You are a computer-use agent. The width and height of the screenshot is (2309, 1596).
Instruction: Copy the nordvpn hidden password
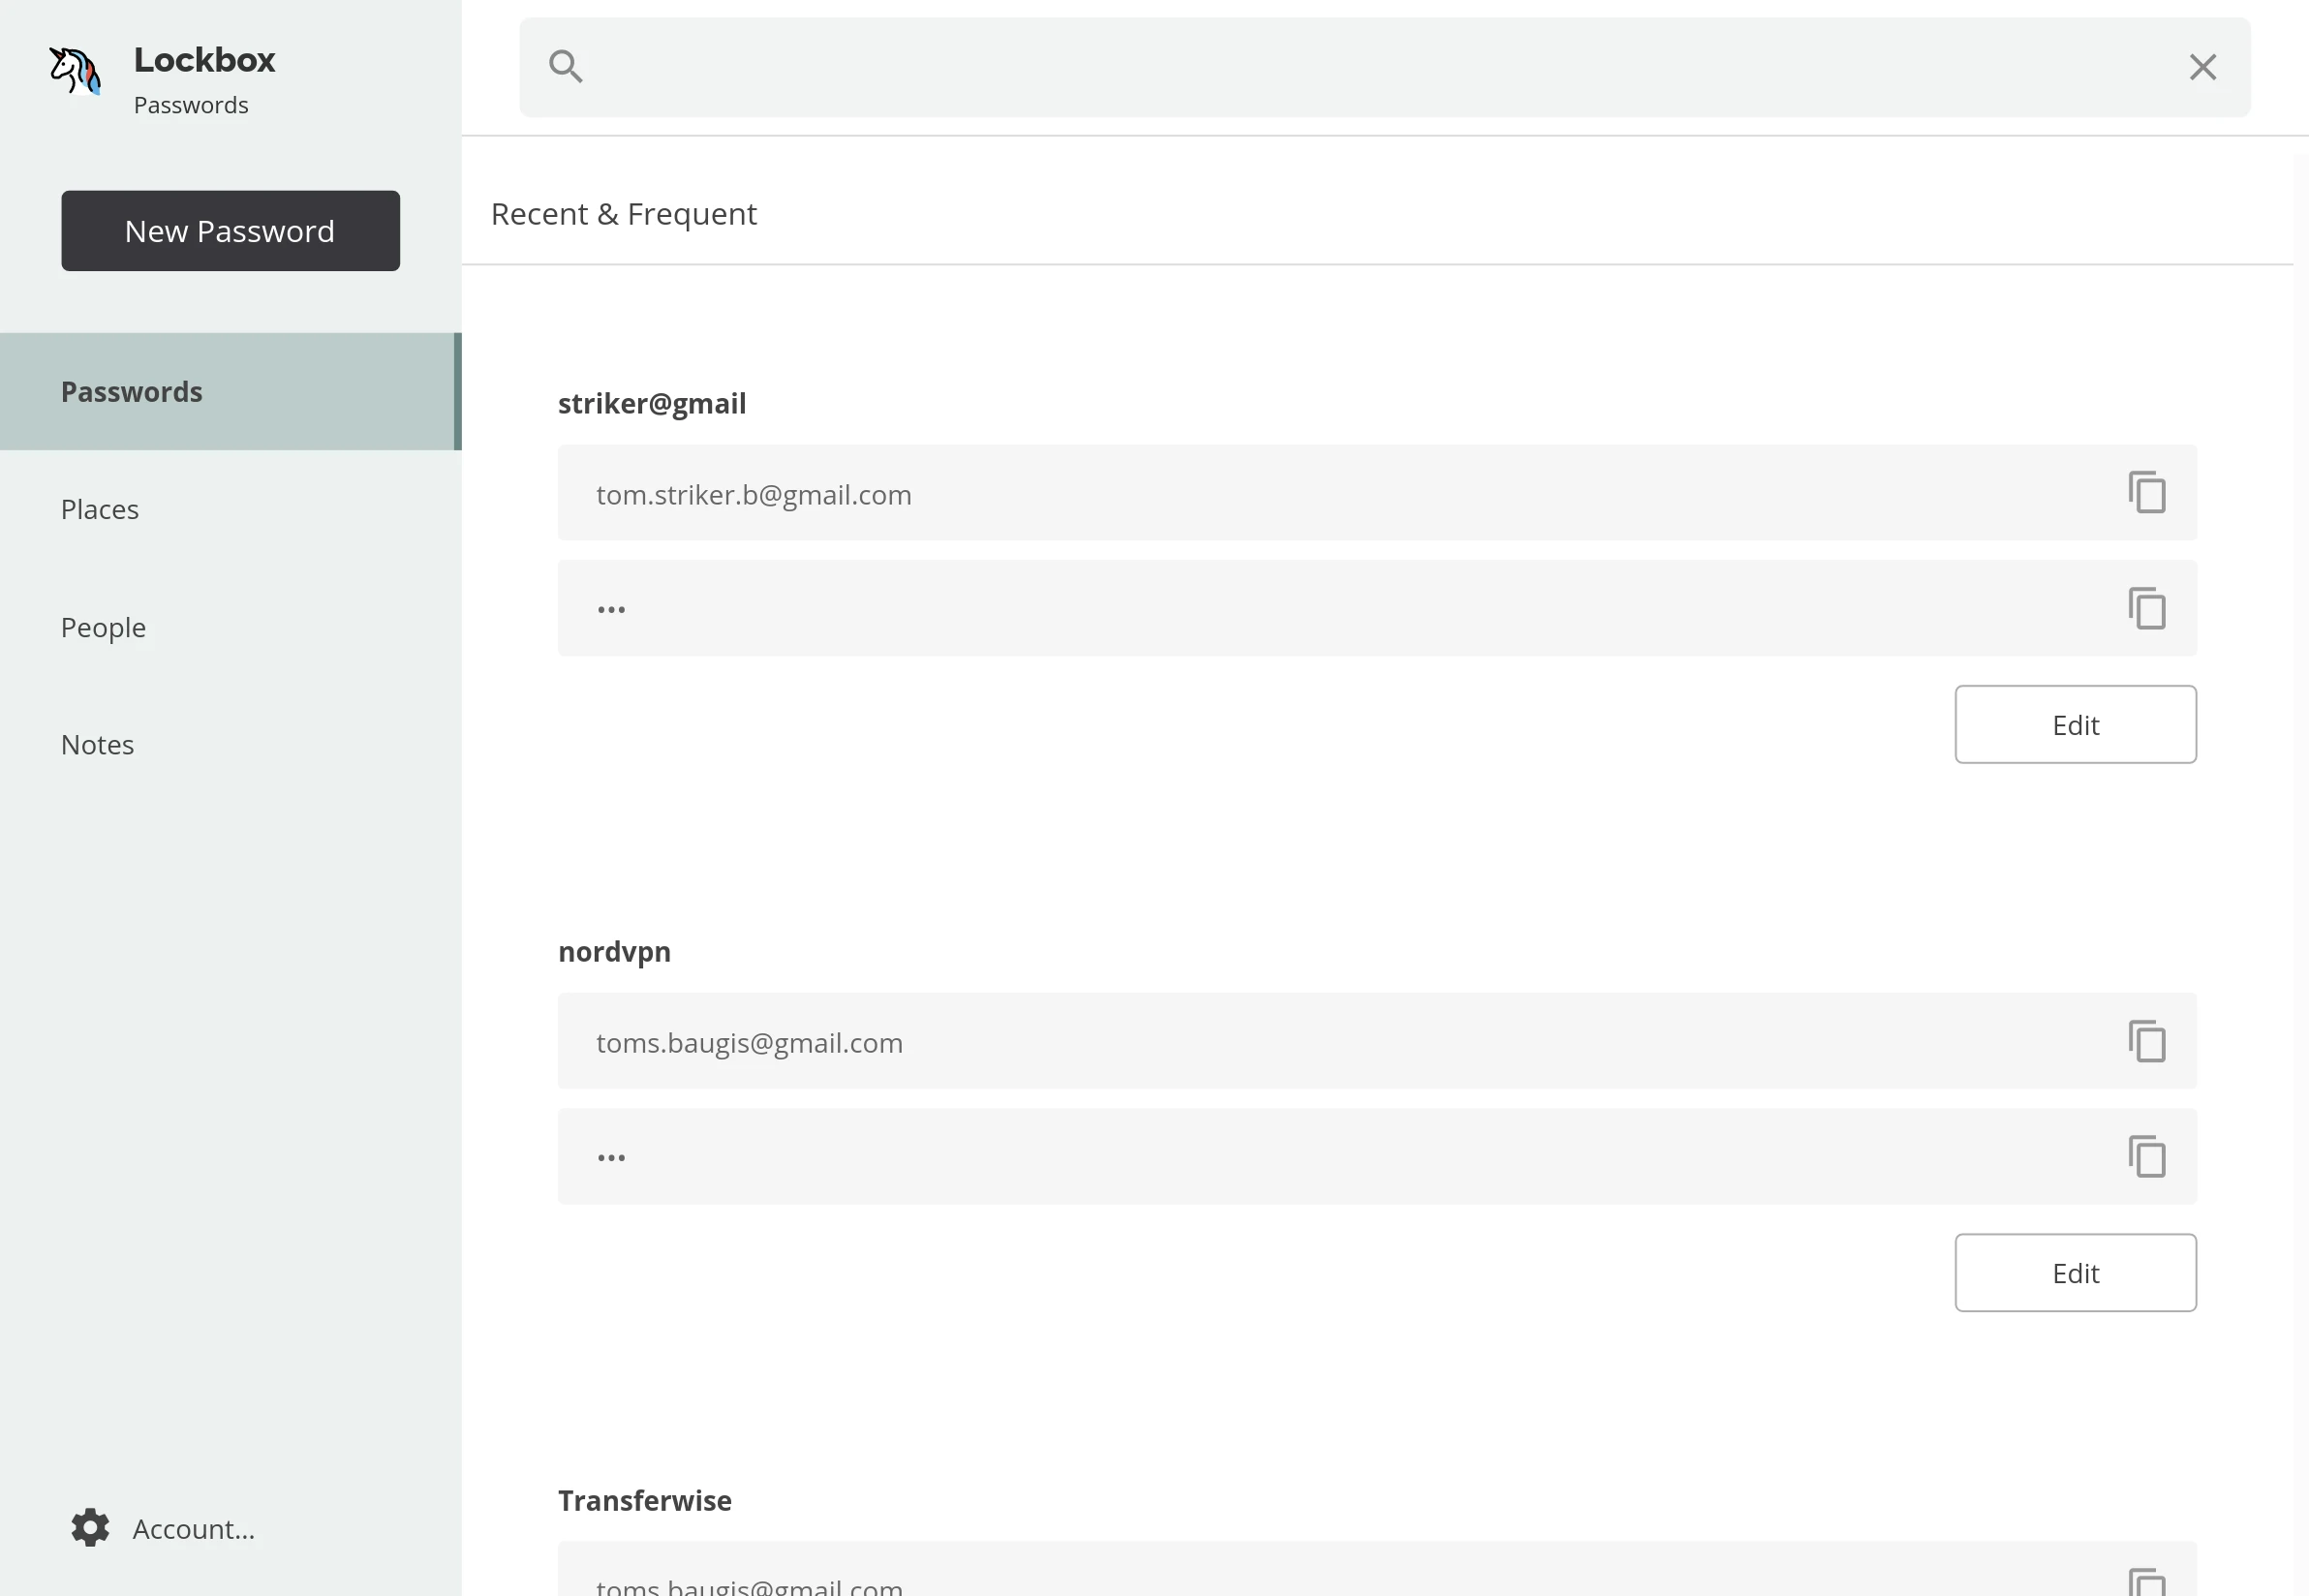click(x=2146, y=1156)
